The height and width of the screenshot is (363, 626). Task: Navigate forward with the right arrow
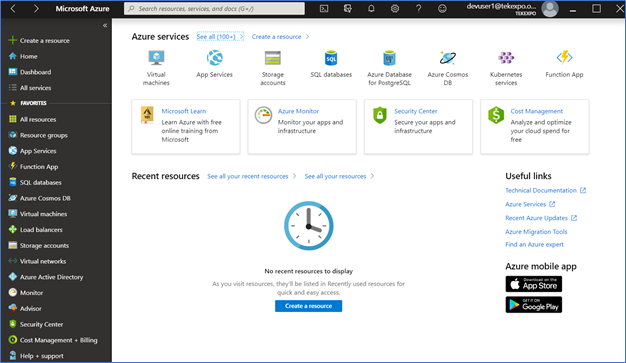coord(36,8)
